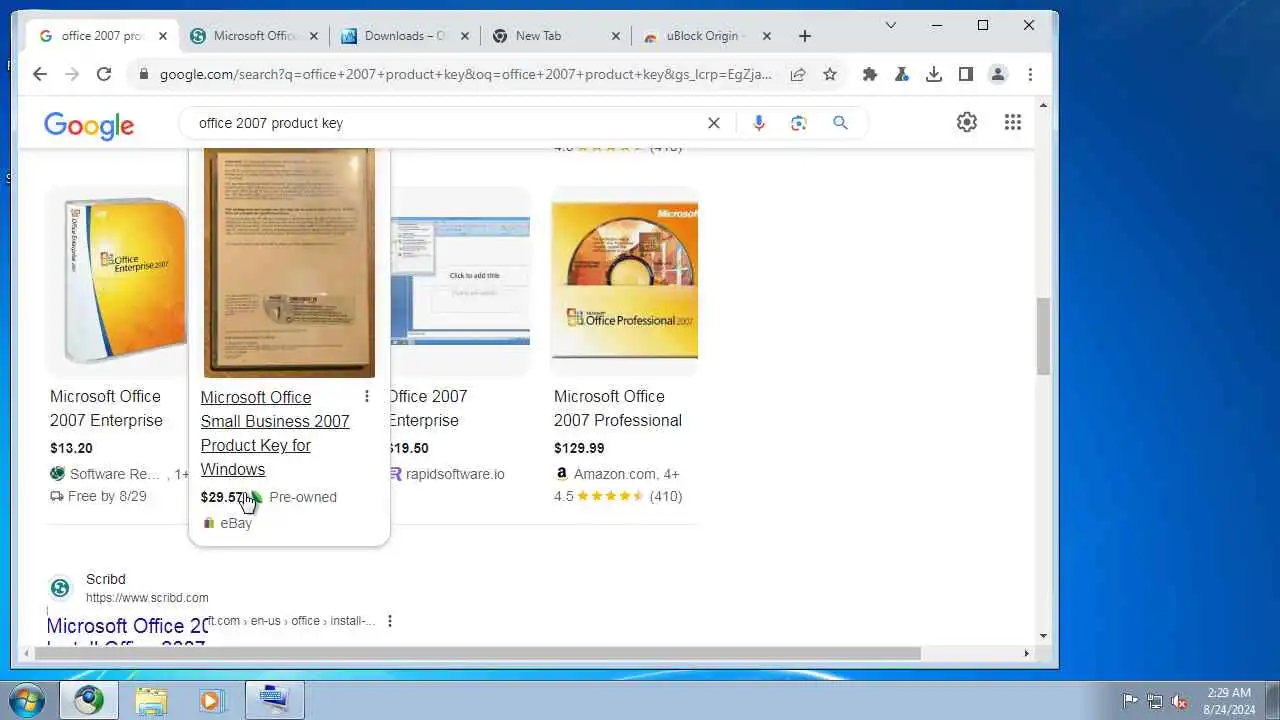This screenshot has width=1280, height=720.
Task: Click the horizontal scrollbar thumb
Action: pyautogui.click(x=477, y=654)
